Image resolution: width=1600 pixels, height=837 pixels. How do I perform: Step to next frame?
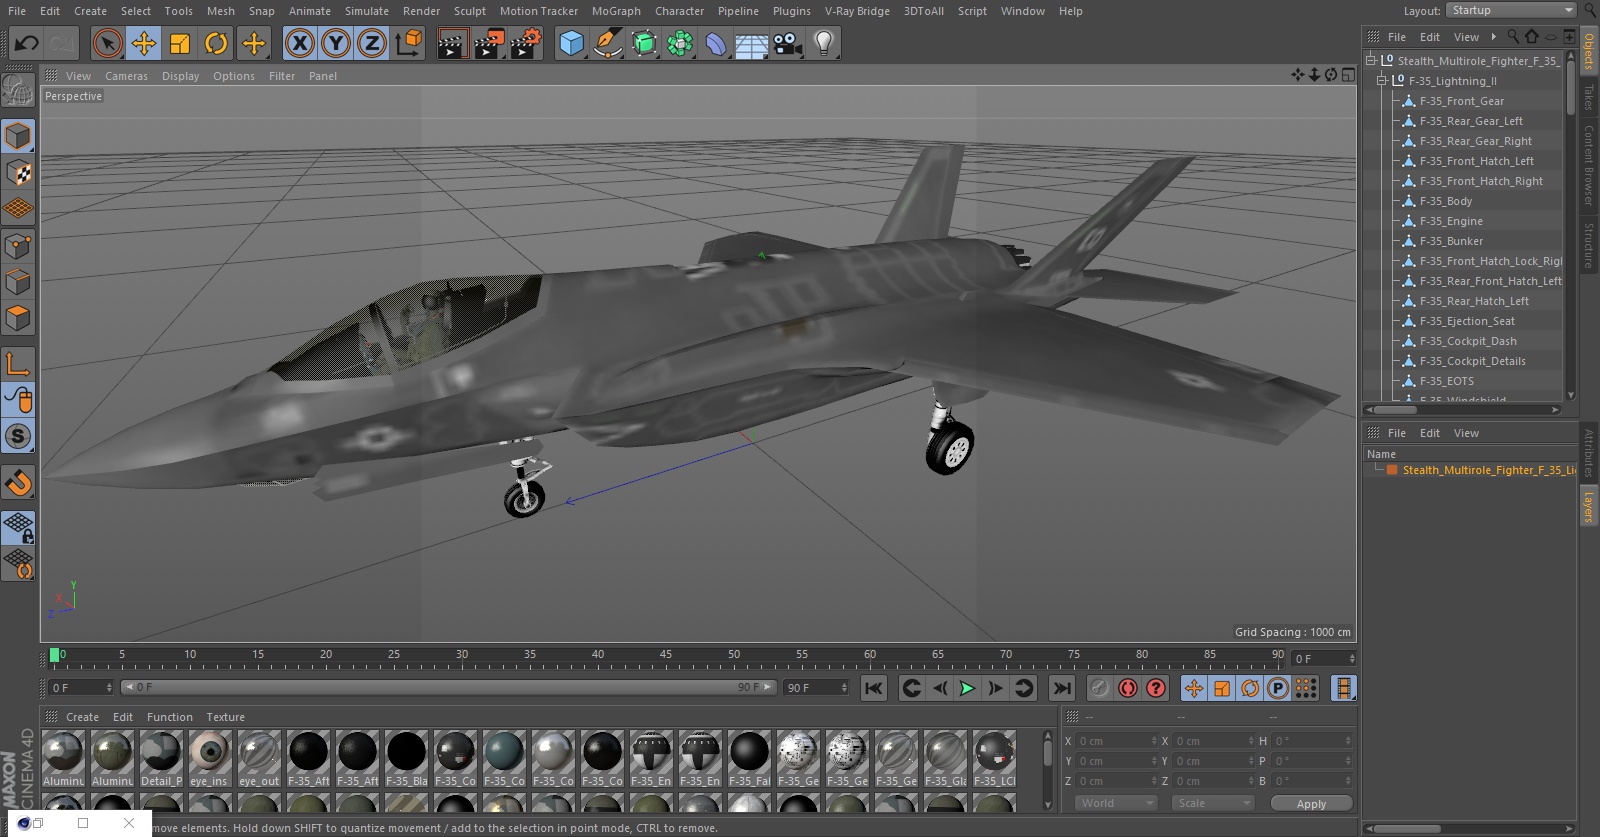pos(995,688)
